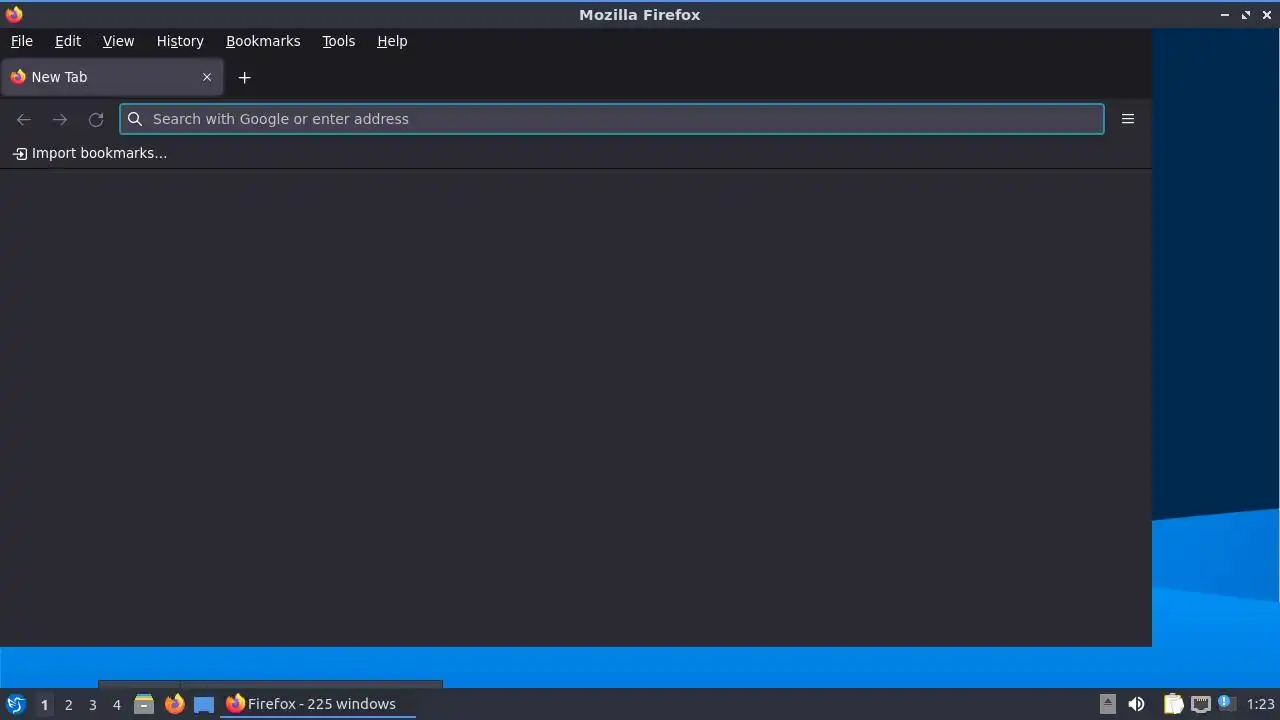Screen dimensions: 1280x720
Task: Focus the Search with Google address bar
Action: pos(612,119)
